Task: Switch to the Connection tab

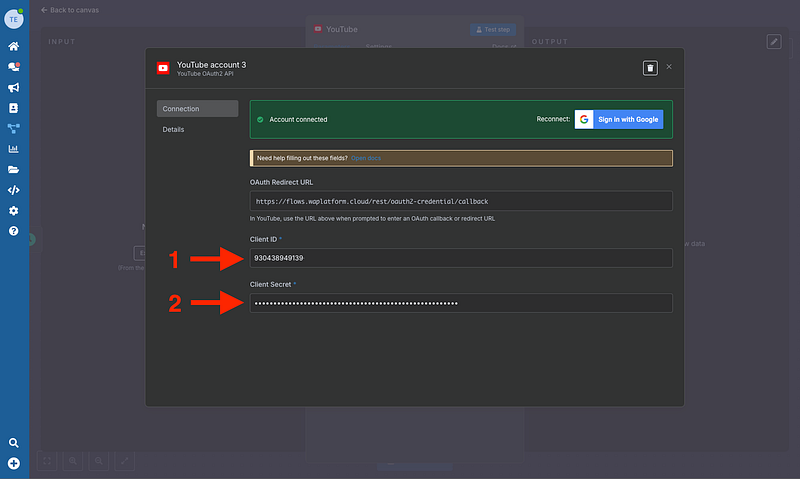Action: (x=197, y=109)
